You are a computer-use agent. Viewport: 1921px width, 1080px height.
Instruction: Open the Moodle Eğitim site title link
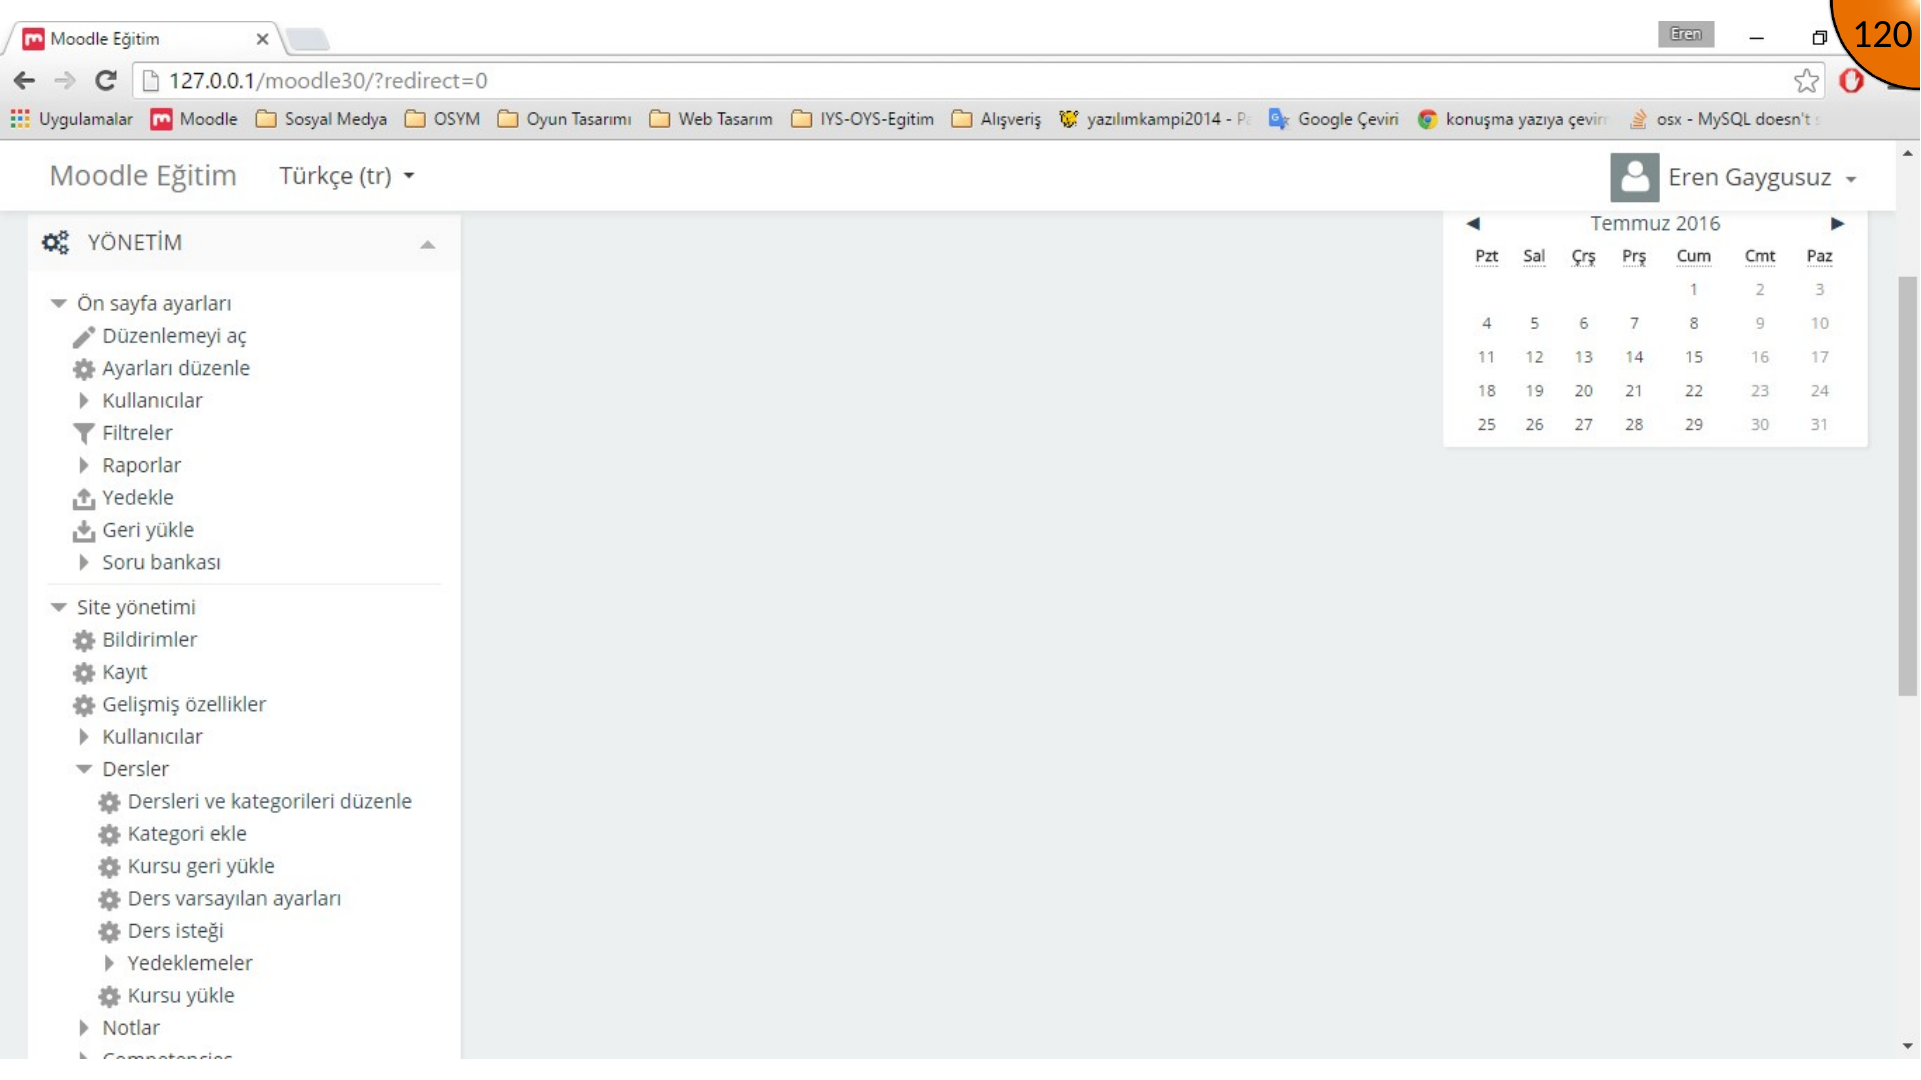point(143,176)
